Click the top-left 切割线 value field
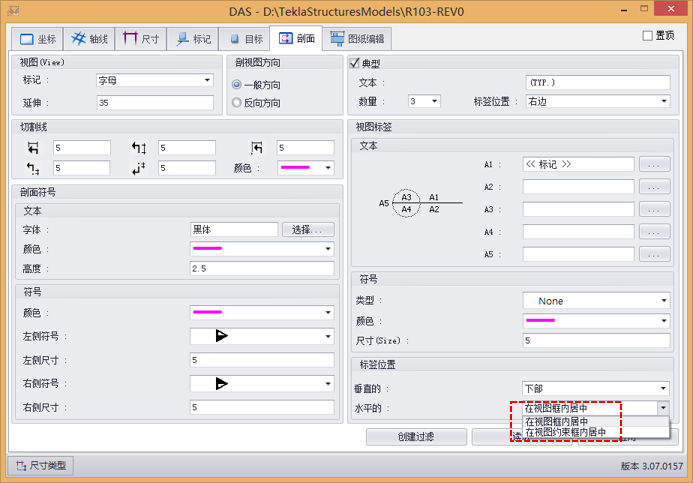Screen dimensions: 693x483 [x=82, y=148]
